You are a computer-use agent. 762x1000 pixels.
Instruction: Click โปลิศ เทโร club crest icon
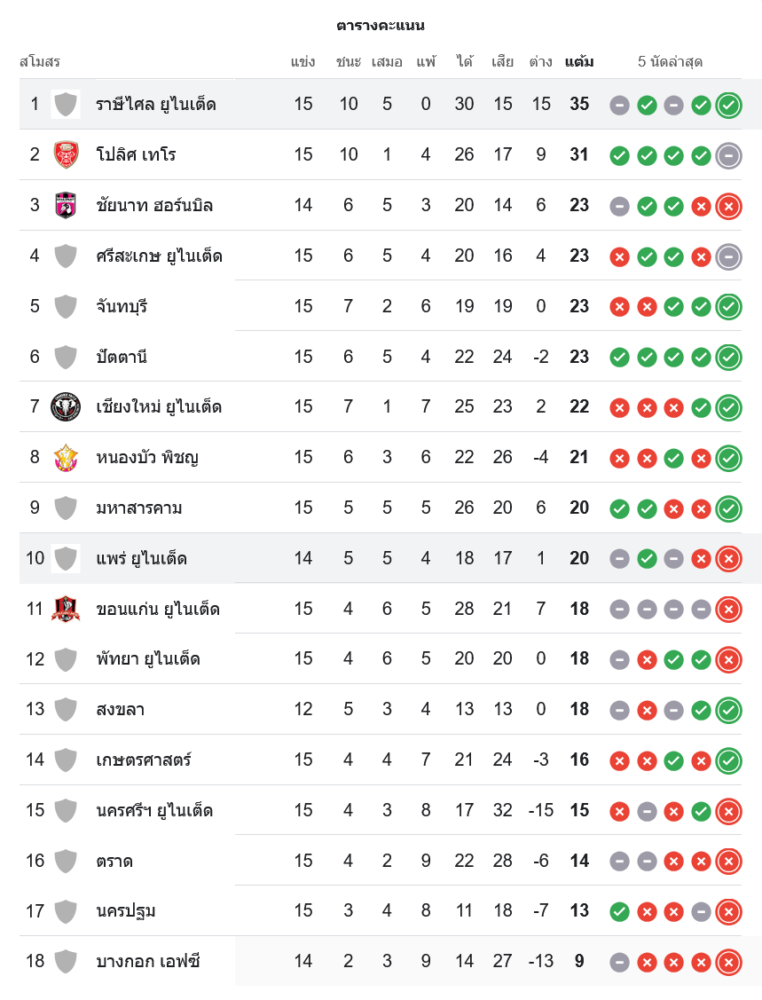[66, 155]
